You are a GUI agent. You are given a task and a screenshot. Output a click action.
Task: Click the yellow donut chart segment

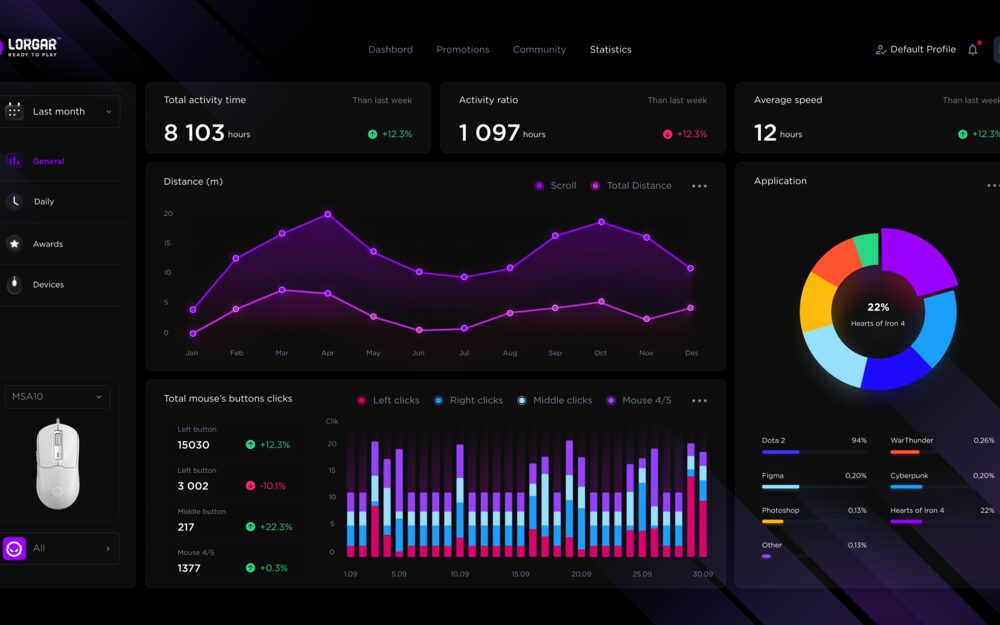coord(818,304)
